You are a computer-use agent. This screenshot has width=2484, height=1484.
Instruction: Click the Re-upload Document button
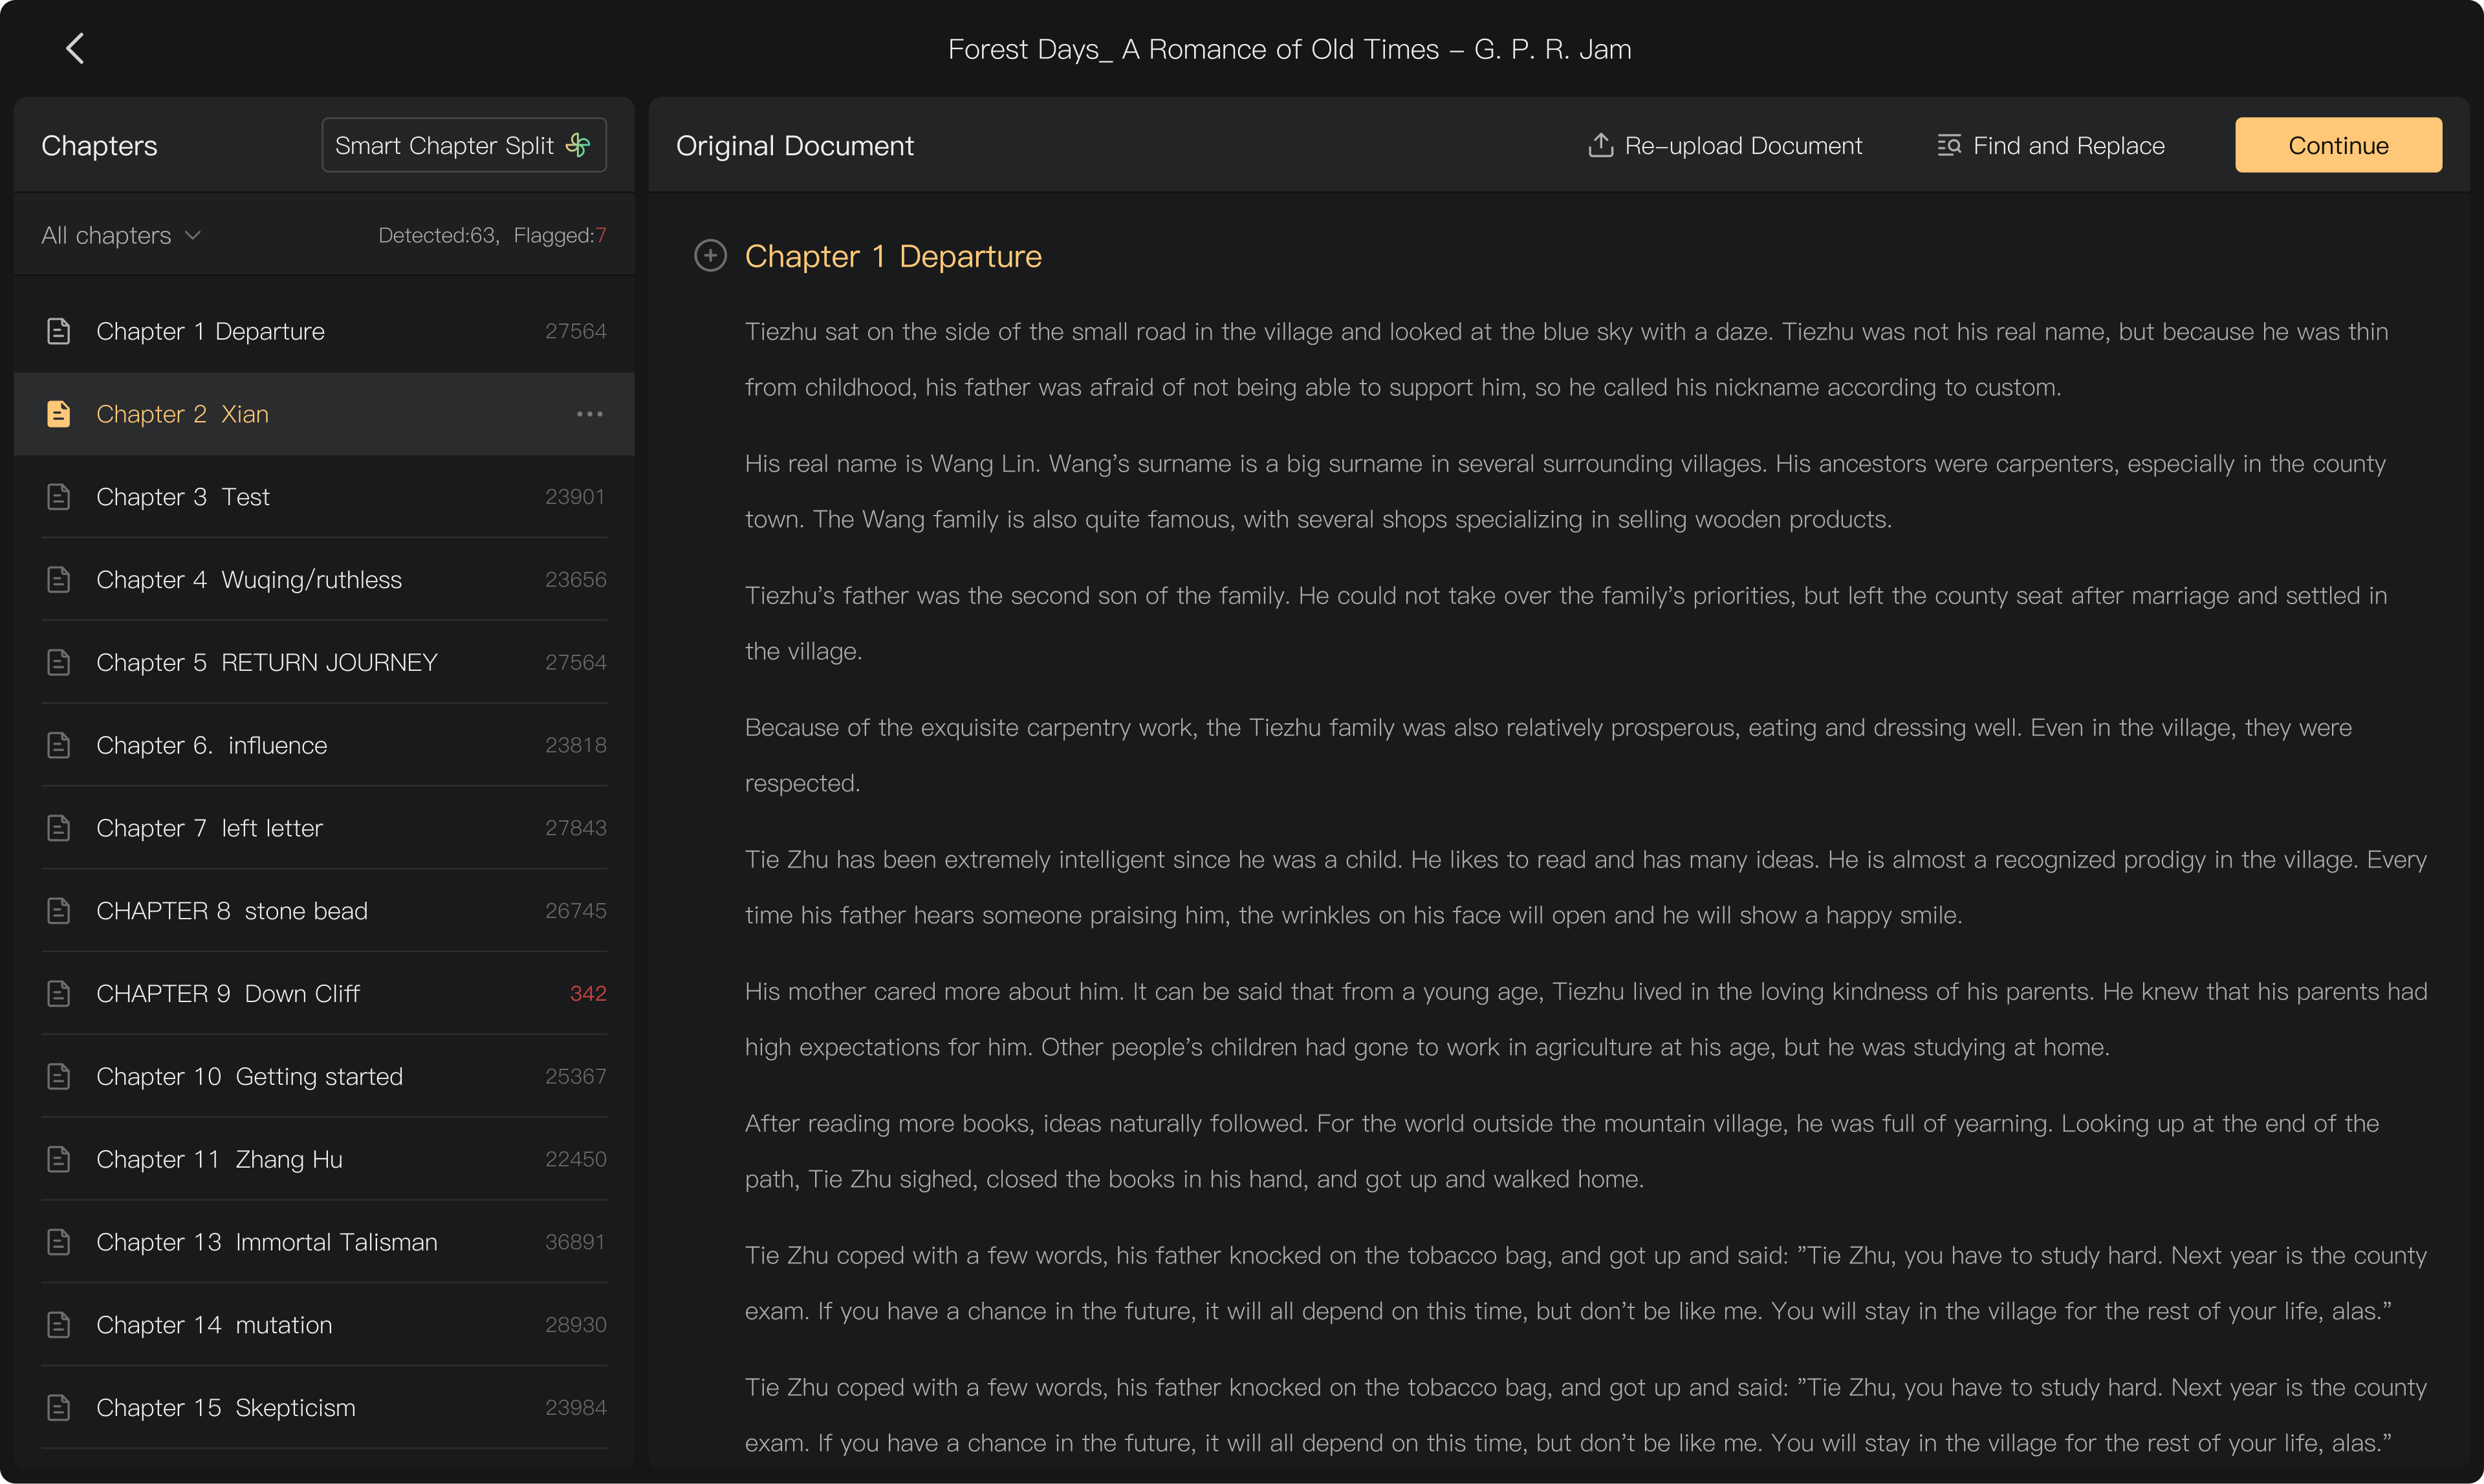[x=1725, y=145]
